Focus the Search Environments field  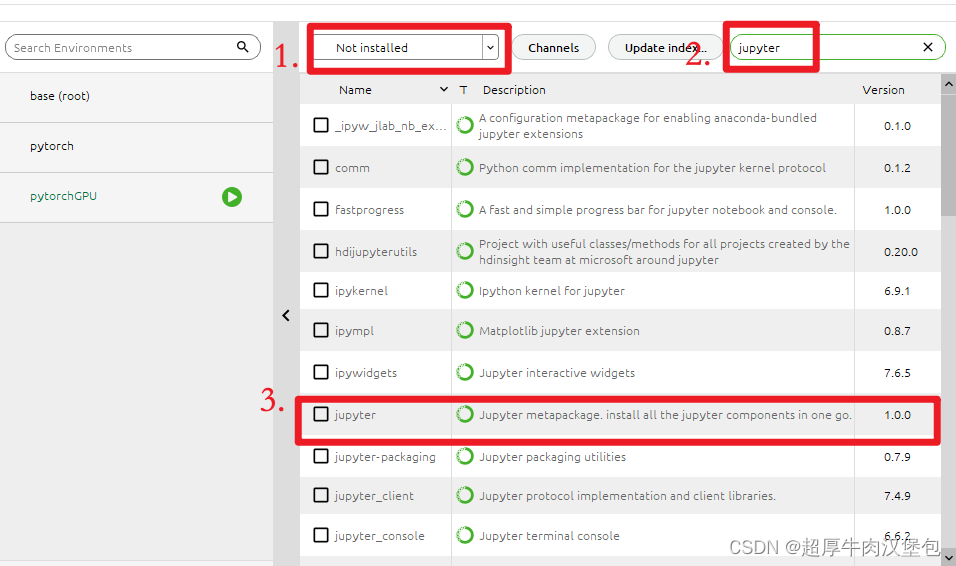133,48
